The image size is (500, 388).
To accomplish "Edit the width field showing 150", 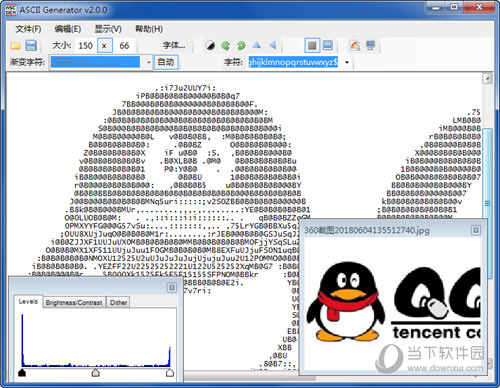I will 86,46.
